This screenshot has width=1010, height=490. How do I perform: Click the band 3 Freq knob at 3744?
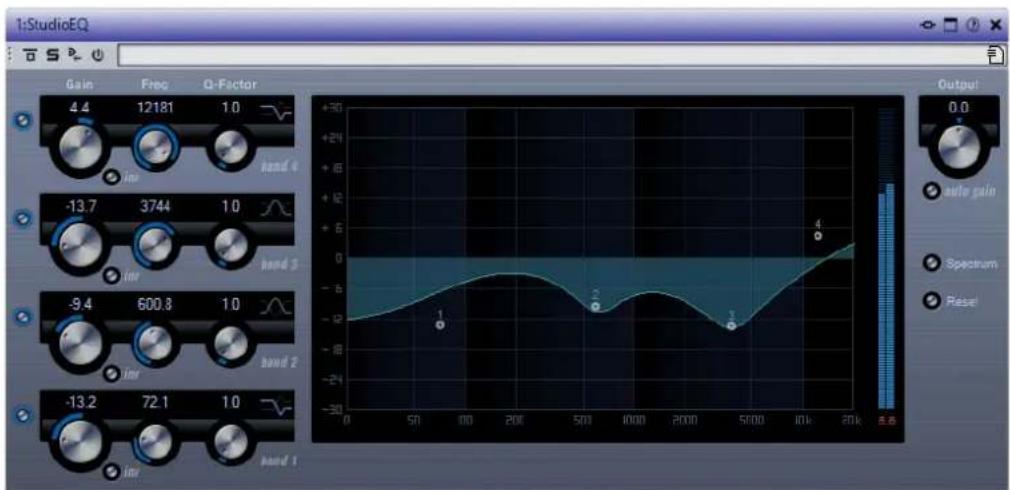click(x=155, y=244)
